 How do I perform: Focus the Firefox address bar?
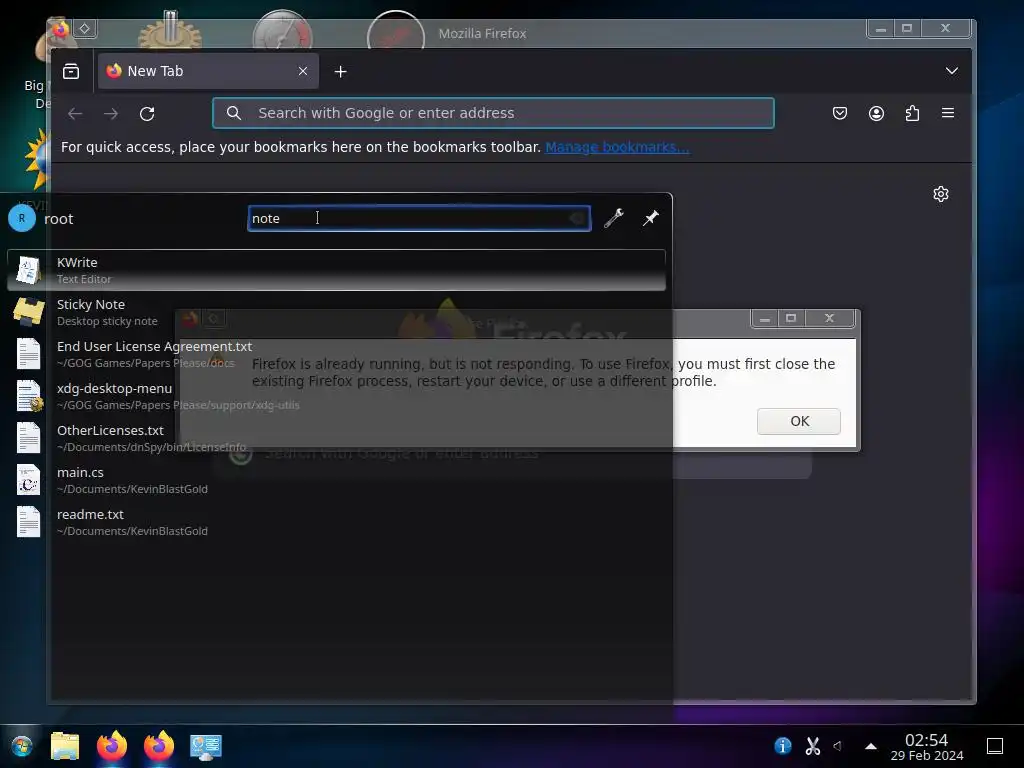[x=493, y=113]
